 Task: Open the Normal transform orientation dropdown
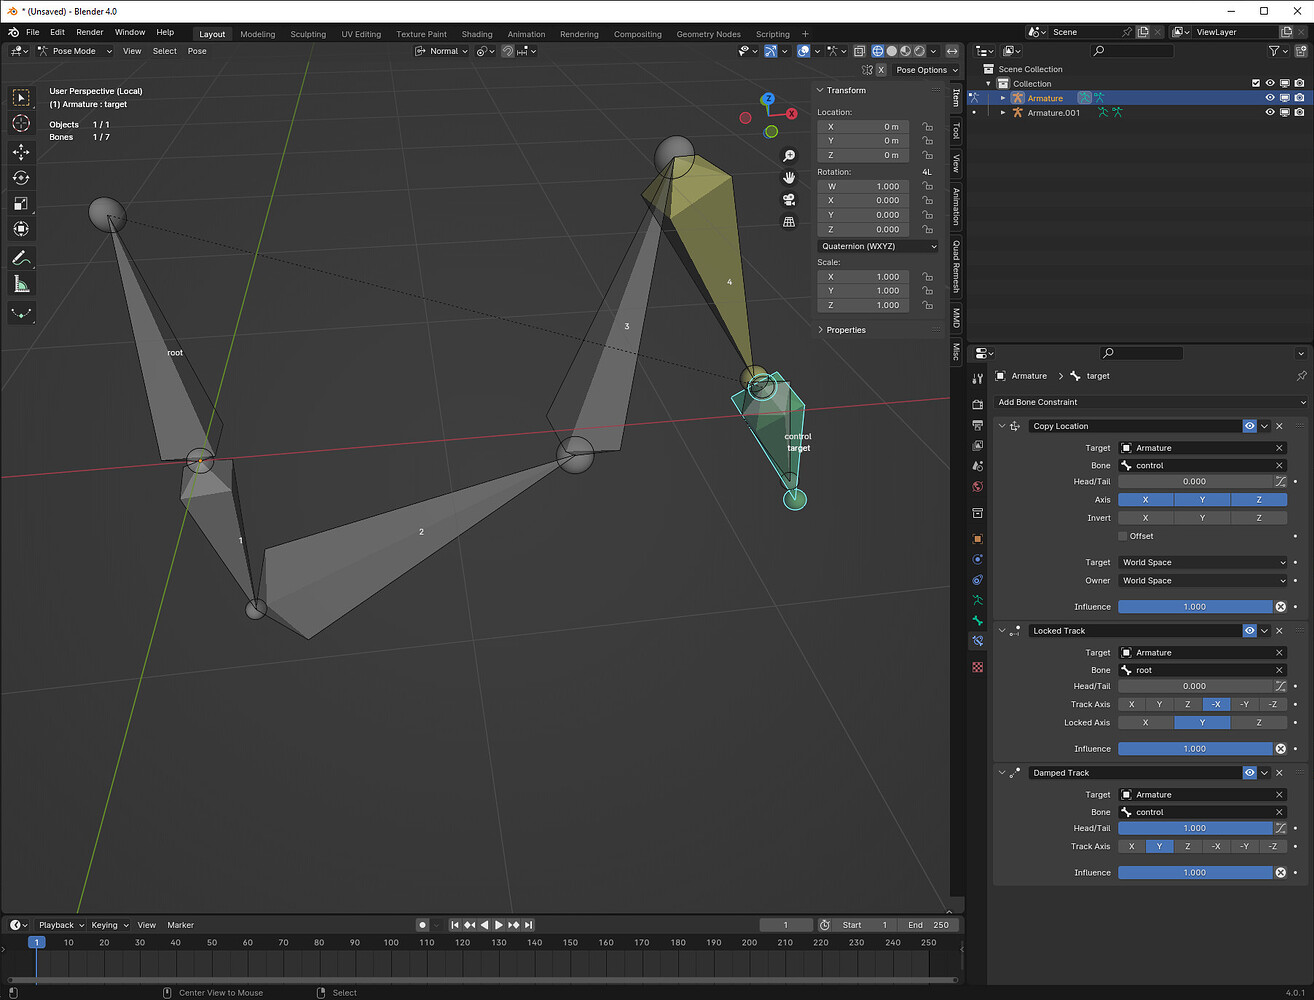click(x=442, y=51)
